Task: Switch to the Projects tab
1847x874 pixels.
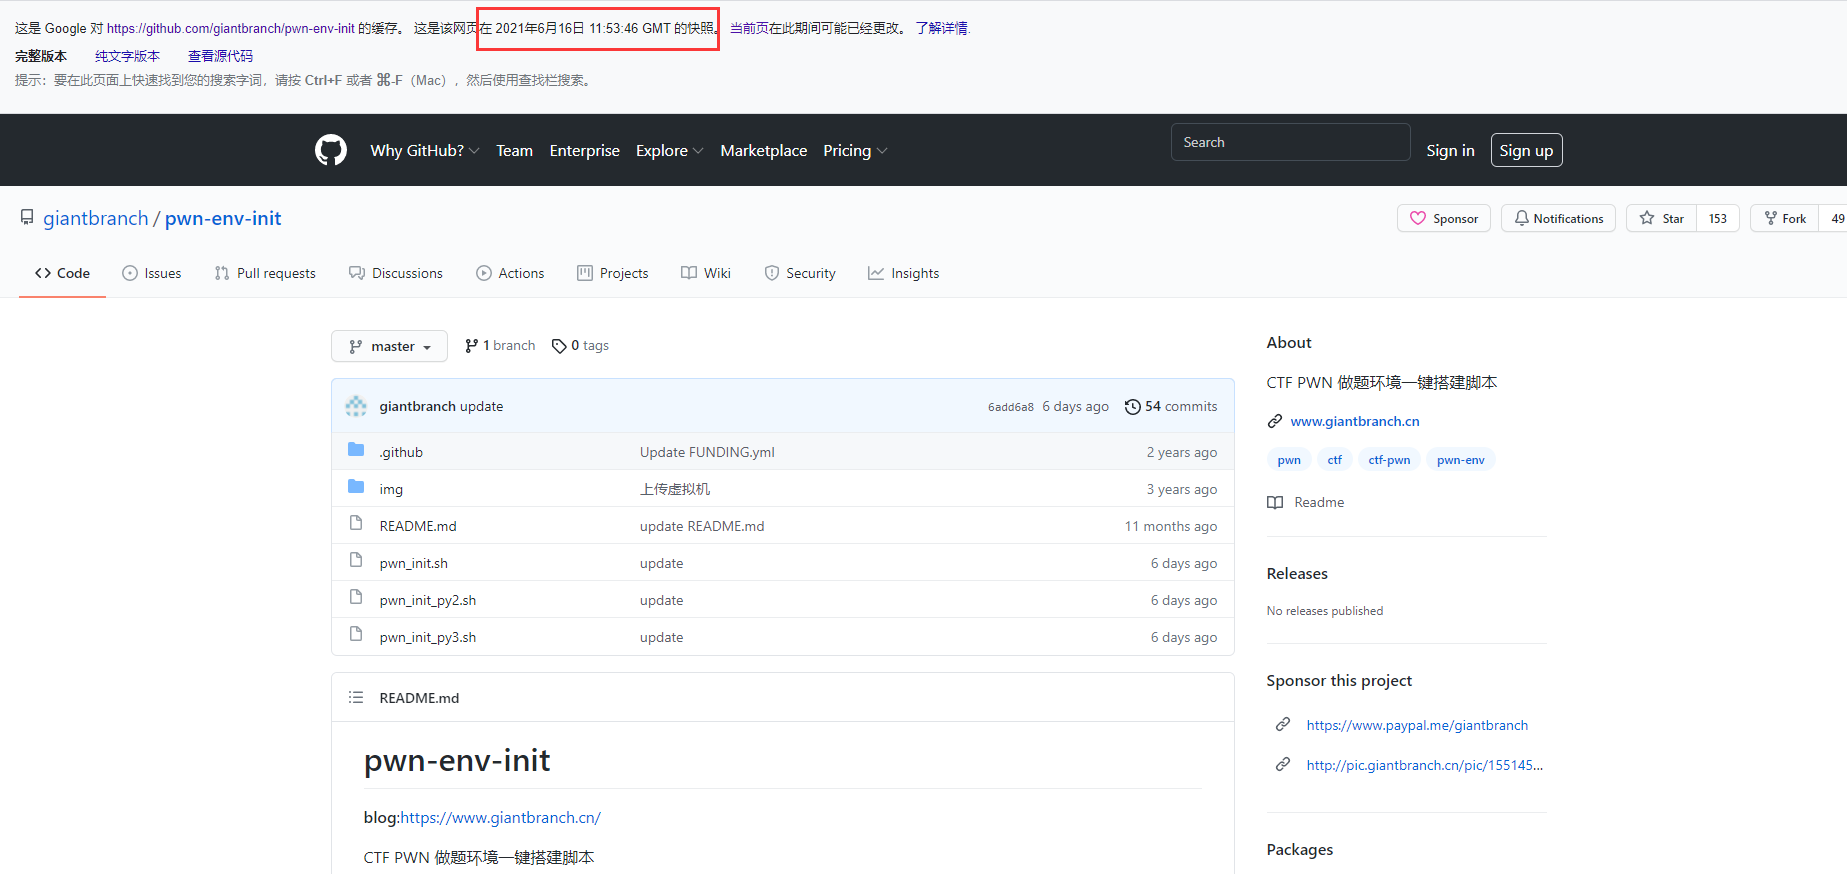Action: [613, 273]
